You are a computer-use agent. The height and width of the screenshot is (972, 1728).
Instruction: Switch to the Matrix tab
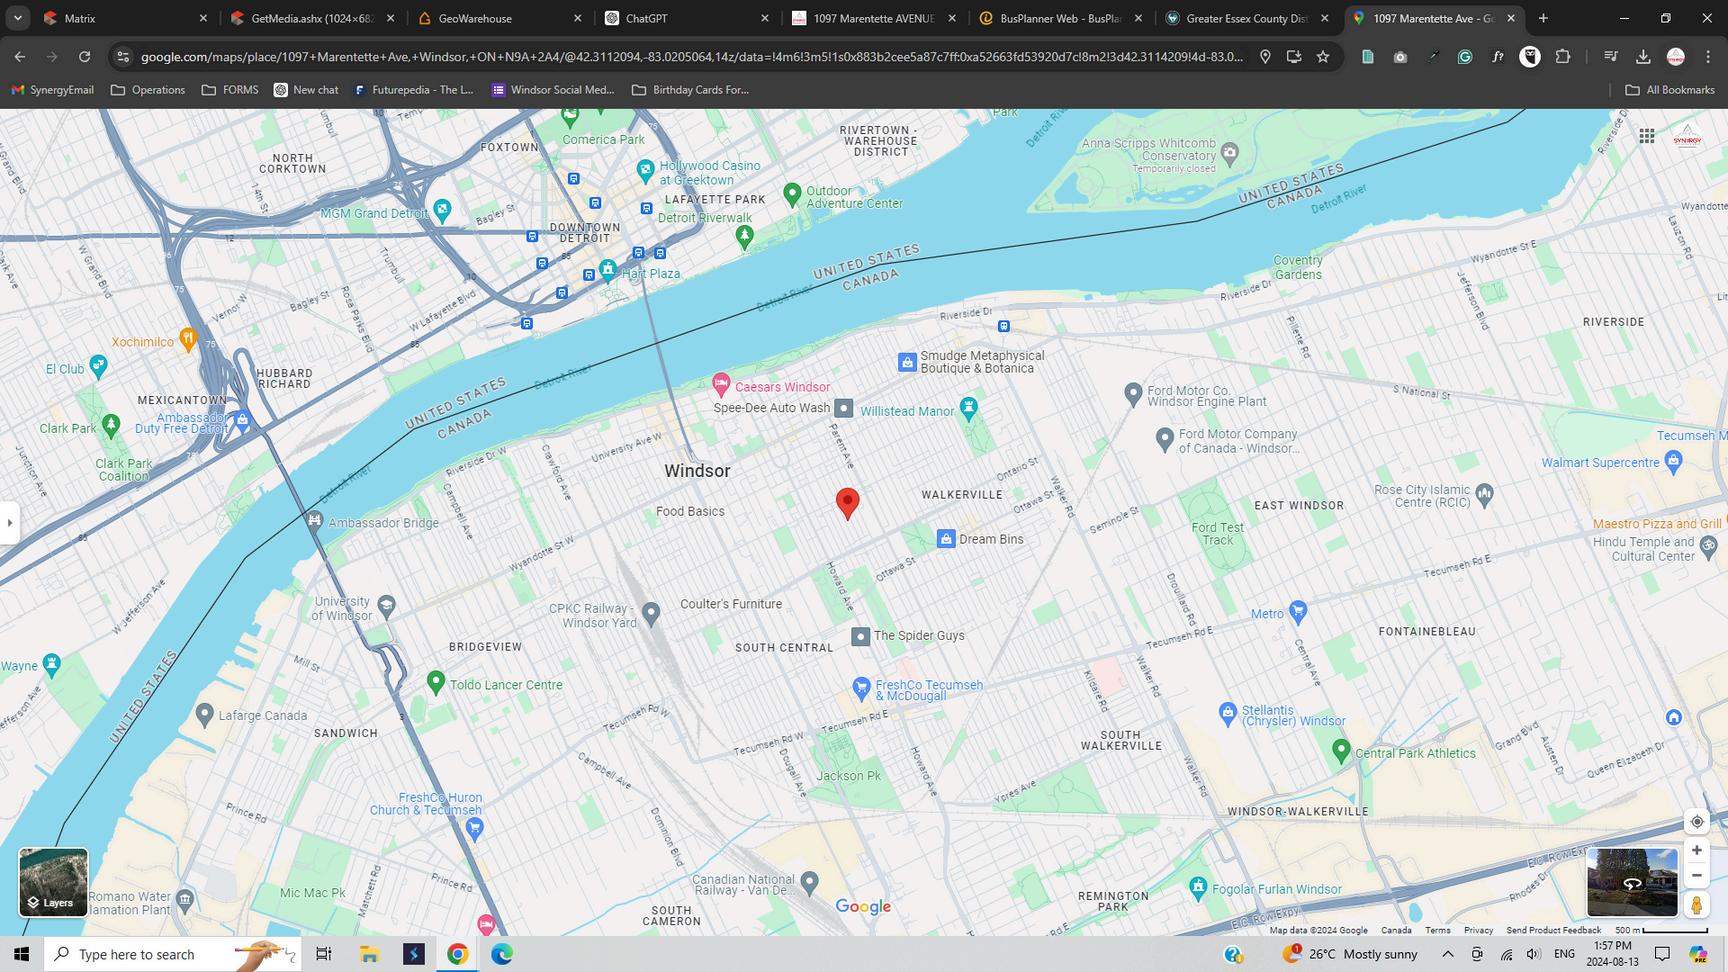[x=126, y=18]
